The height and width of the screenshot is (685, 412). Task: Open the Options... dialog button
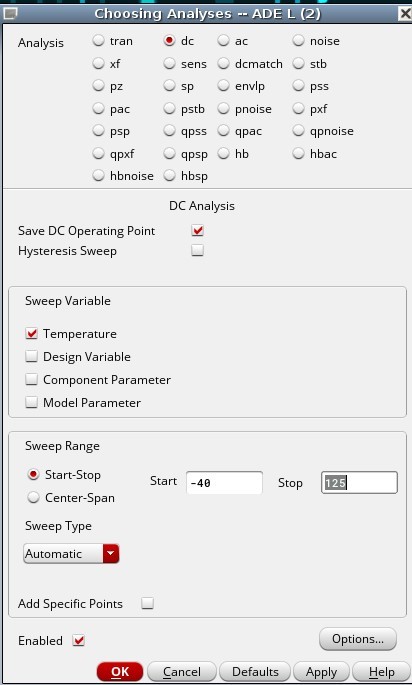tap(358, 639)
